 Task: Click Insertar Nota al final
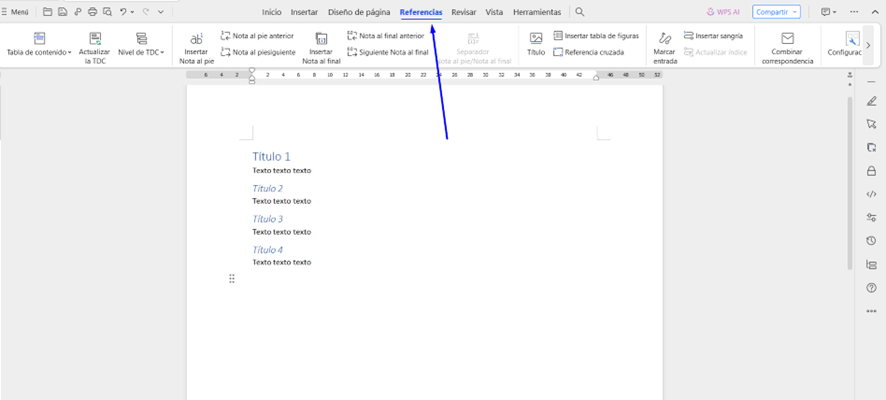point(322,47)
